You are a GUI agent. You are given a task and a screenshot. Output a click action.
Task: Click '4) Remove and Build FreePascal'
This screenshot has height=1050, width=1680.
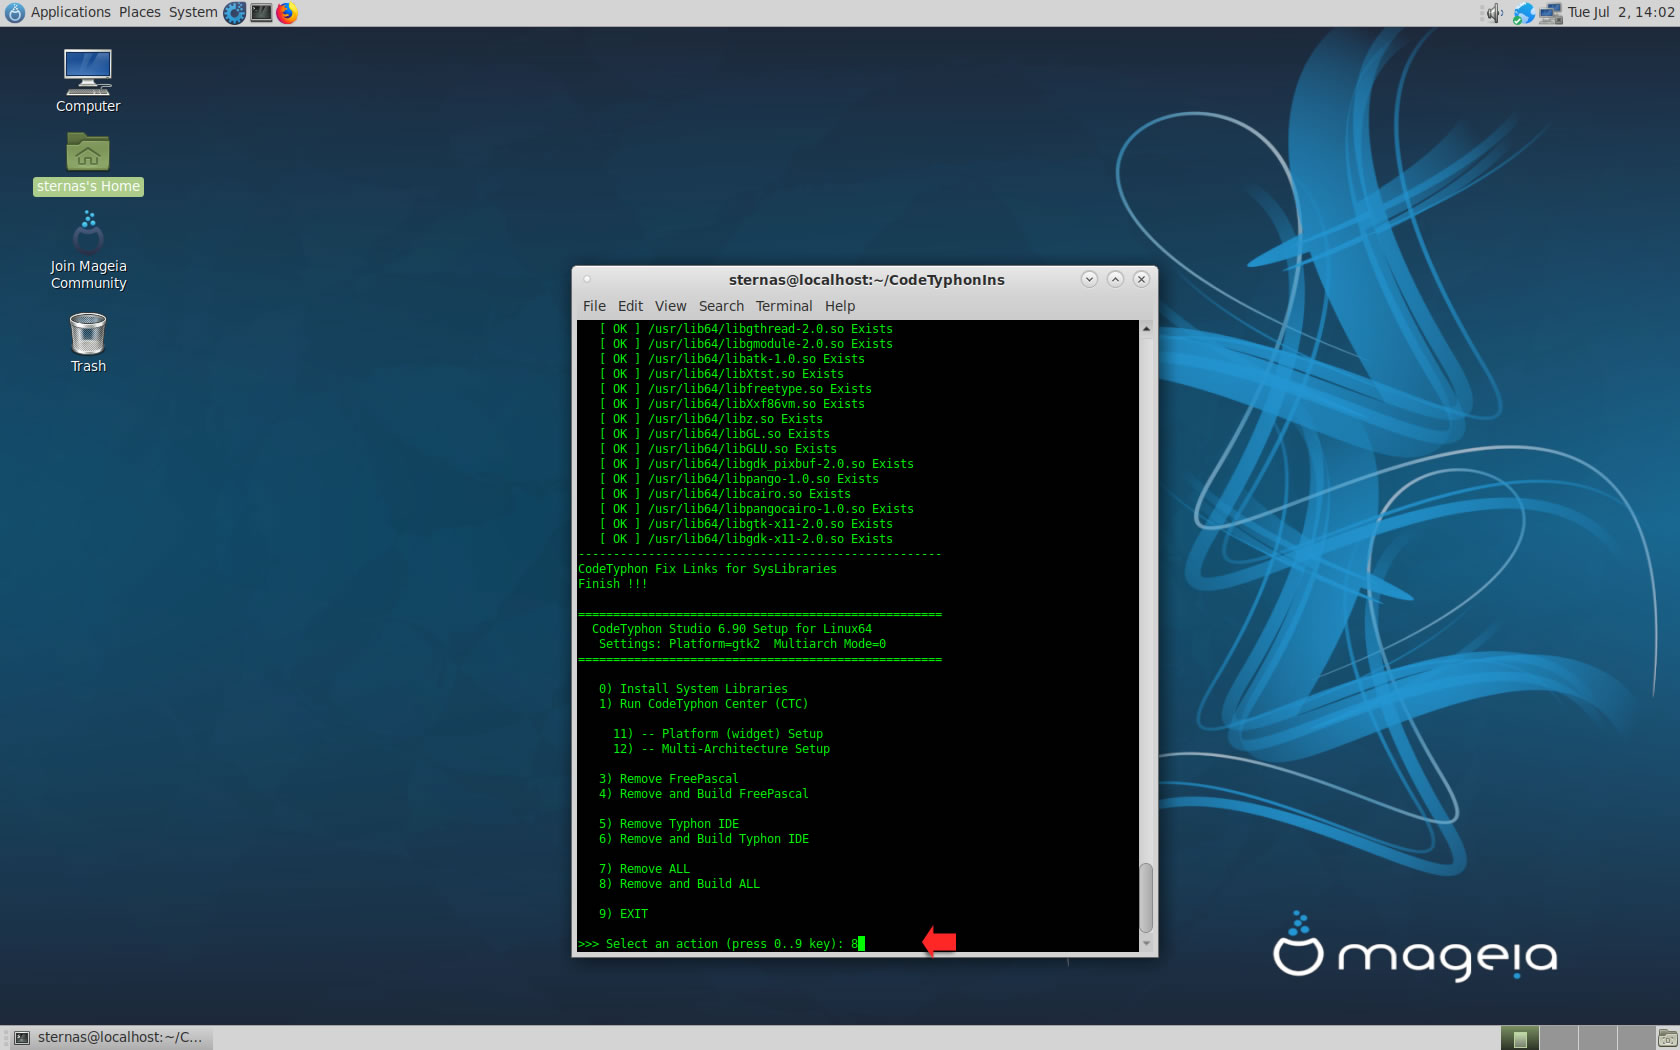click(704, 794)
